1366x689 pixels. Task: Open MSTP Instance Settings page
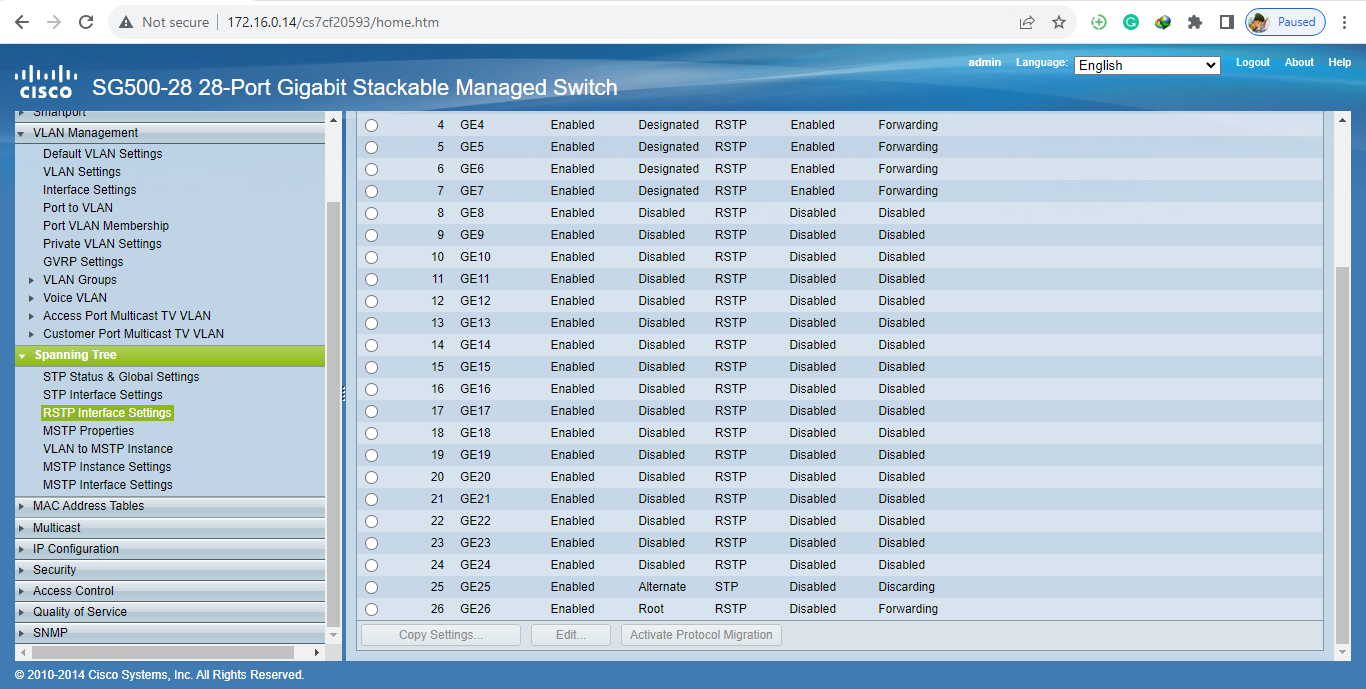(107, 467)
